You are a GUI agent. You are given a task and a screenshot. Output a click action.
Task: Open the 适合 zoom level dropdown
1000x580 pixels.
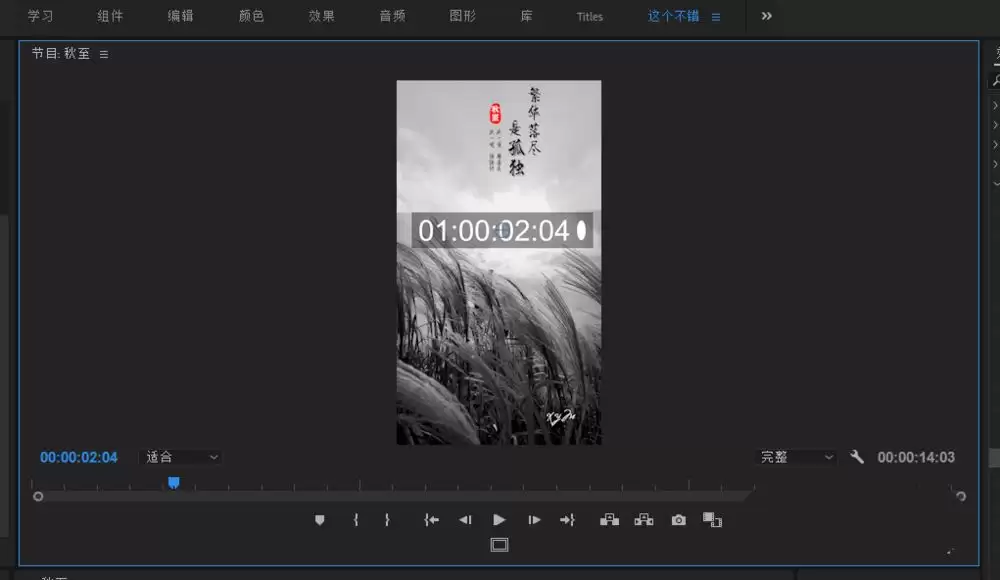tap(181, 457)
